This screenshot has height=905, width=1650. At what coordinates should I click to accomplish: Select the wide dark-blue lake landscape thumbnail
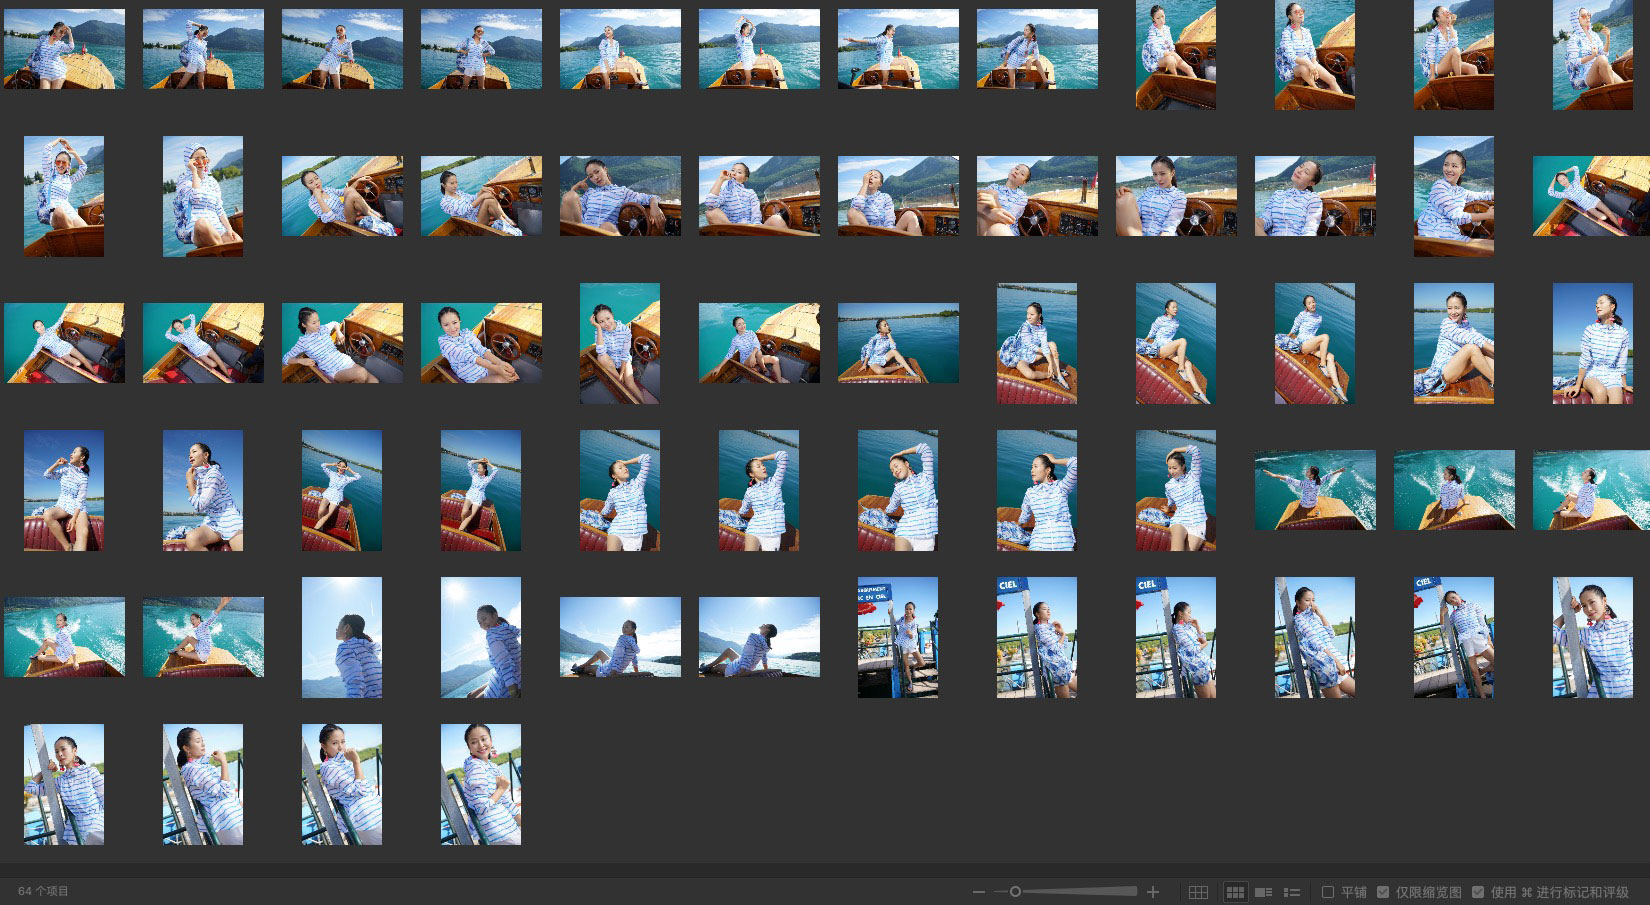[897, 343]
